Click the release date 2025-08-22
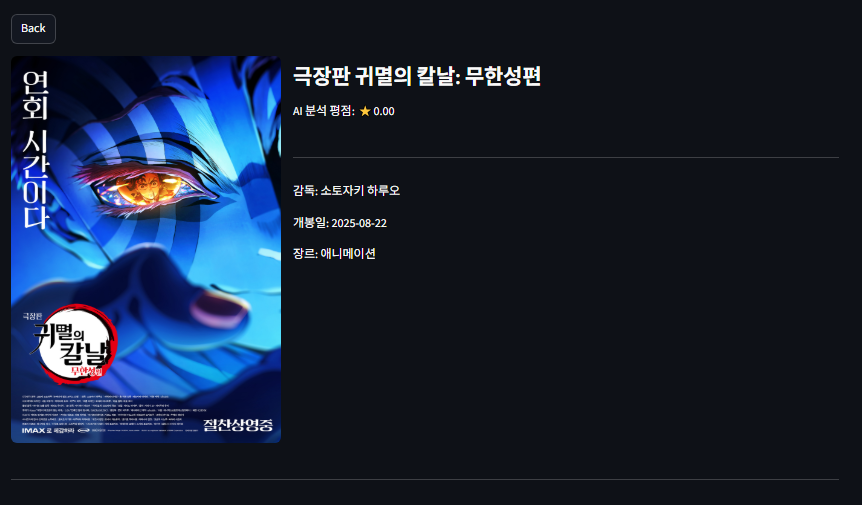Viewport: 862px width, 505px height. tap(359, 223)
